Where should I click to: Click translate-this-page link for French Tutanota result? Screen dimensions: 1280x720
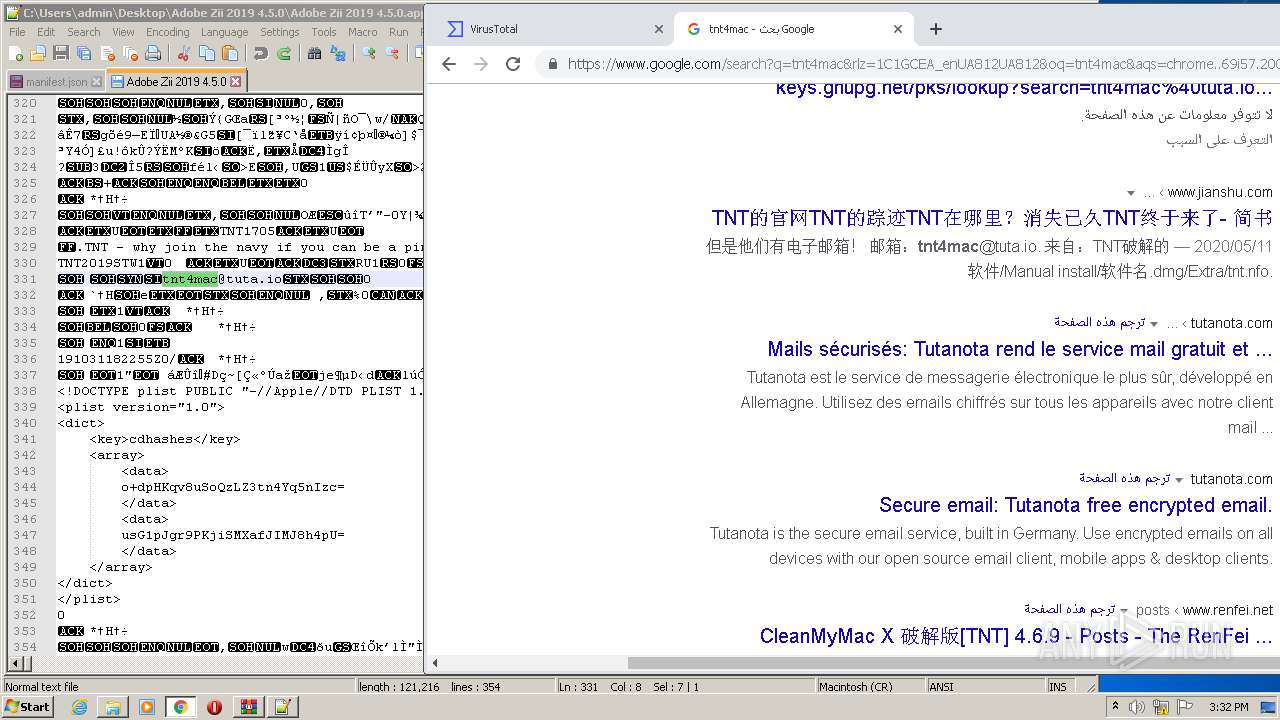[x=1099, y=322]
